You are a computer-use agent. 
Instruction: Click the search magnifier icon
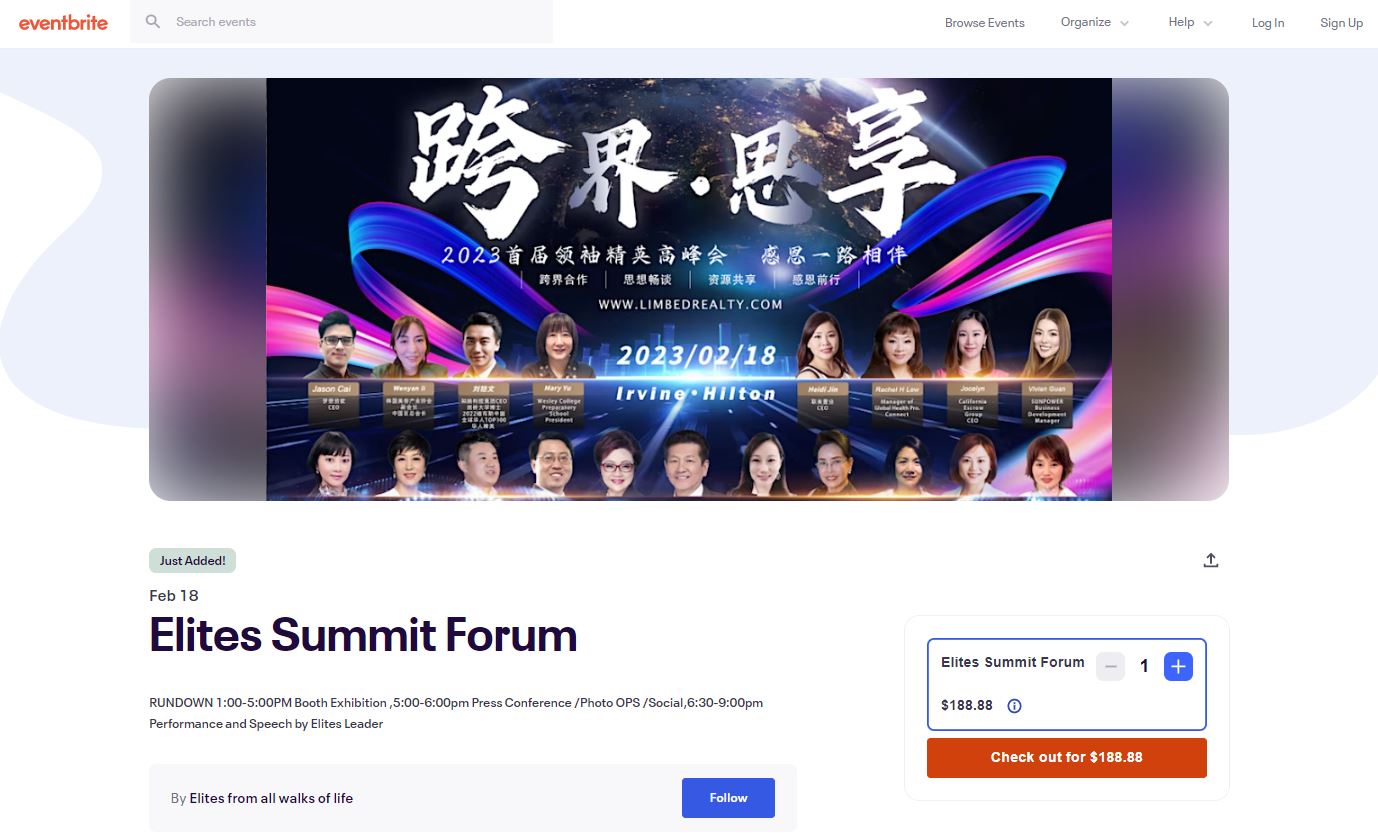[153, 21]
